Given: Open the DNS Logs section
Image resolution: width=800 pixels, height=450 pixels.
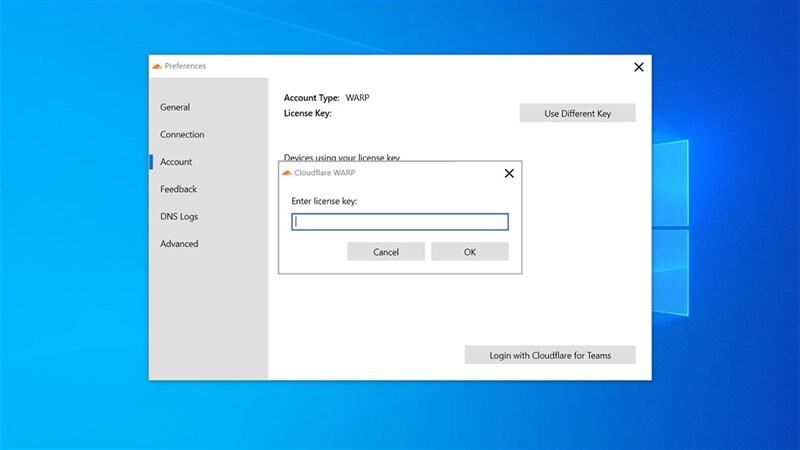Looking at the screenshot, I should 179,216.
